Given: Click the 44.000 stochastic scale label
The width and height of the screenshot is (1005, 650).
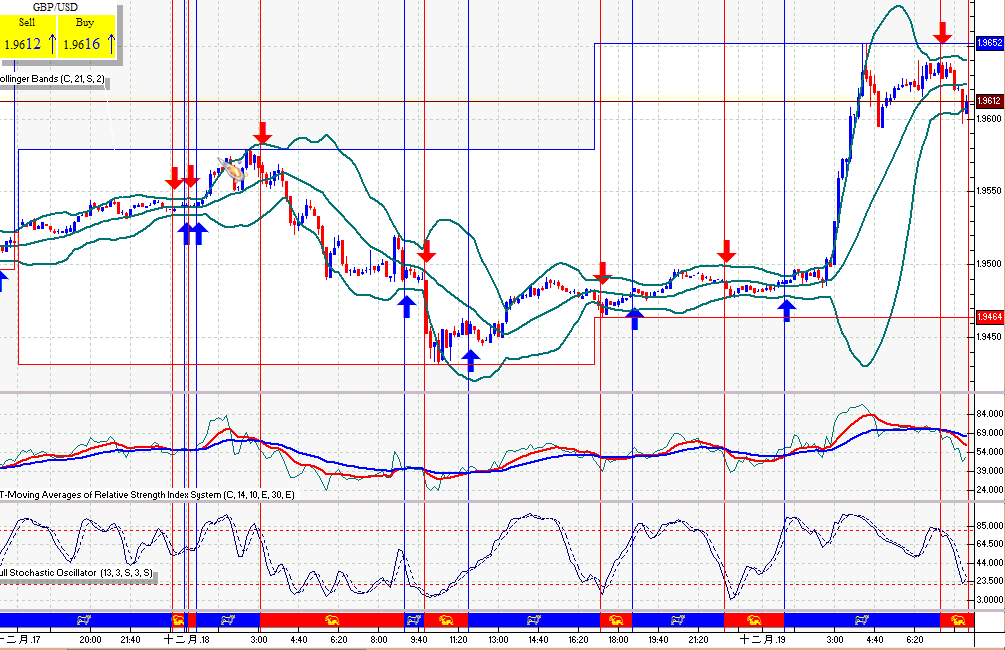Looking at the screenshot, I should click(990, 563).
